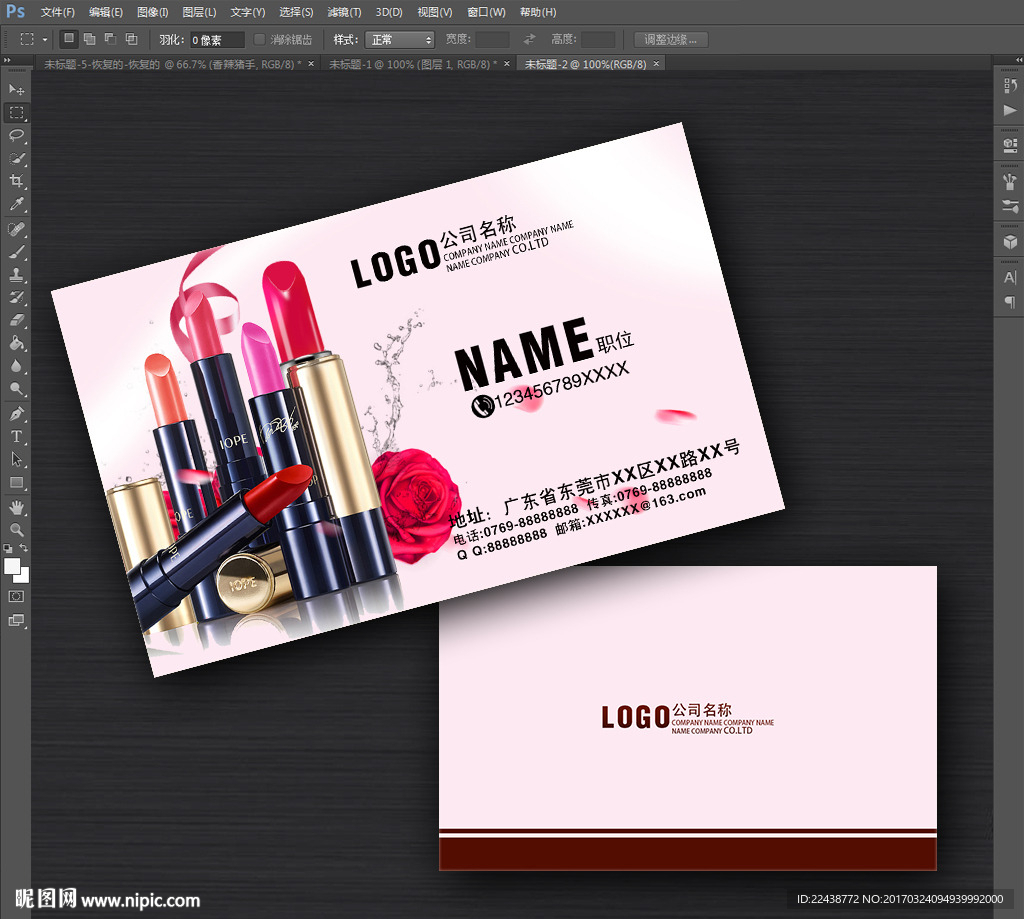The width and height of the screenshot is (1024, 919).
Task: Select the History Brush tool
Action: [16, 298]
